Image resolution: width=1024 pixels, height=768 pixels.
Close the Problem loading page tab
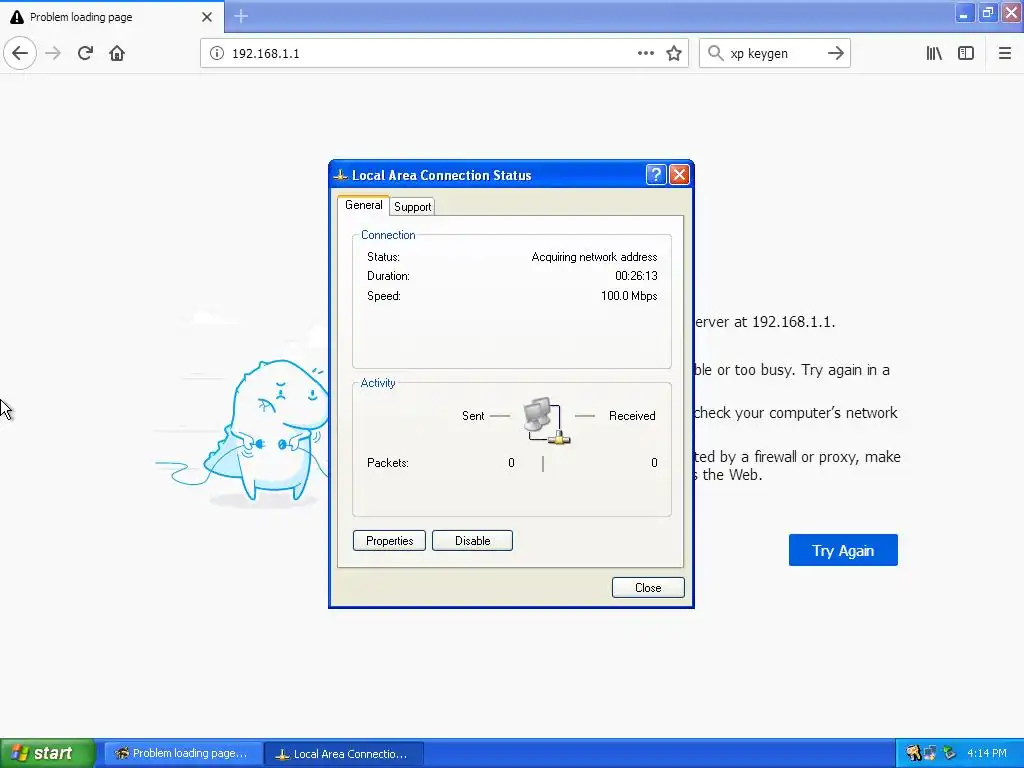(207, 17)
